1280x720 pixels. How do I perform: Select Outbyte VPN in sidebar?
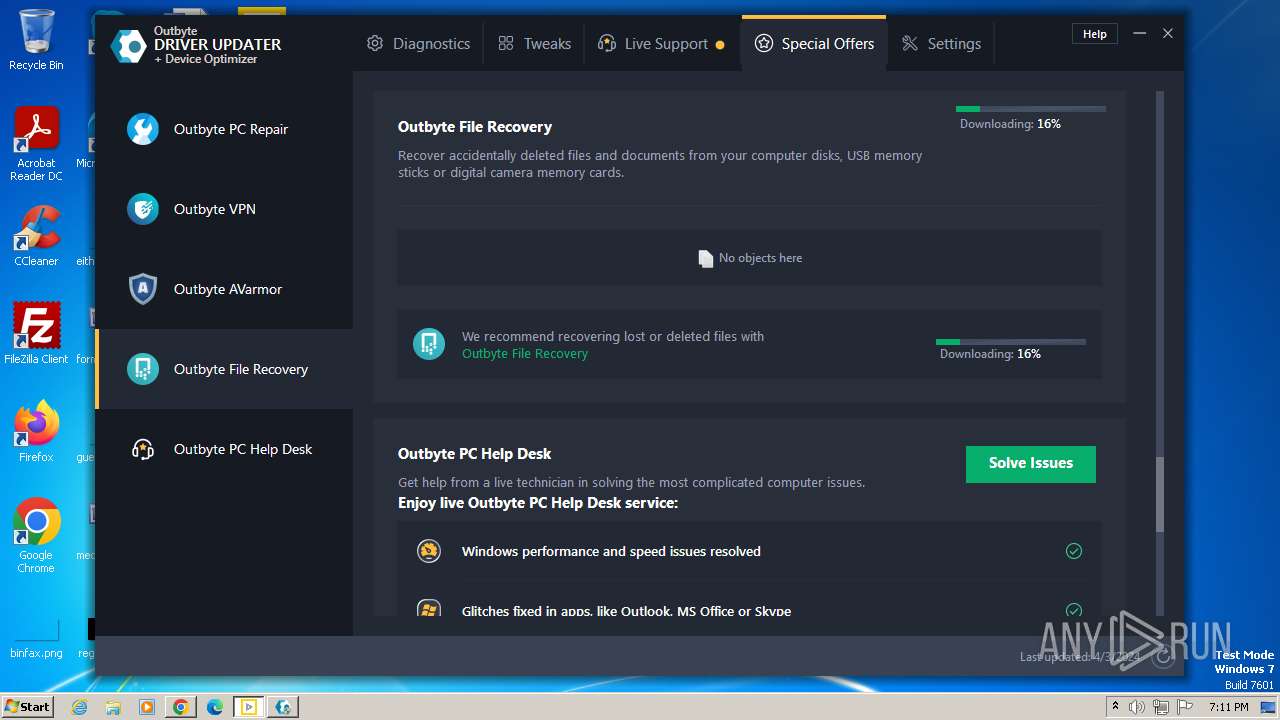point(224,209)
